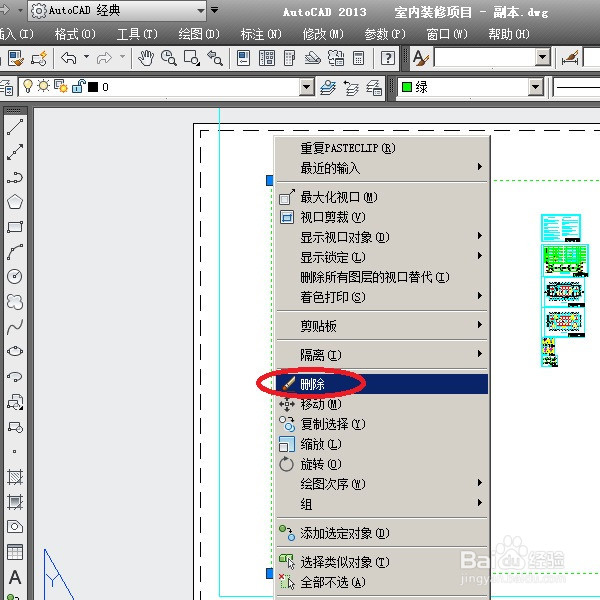
Task: Click the Layer Previous icon
Action: [351, 88]
